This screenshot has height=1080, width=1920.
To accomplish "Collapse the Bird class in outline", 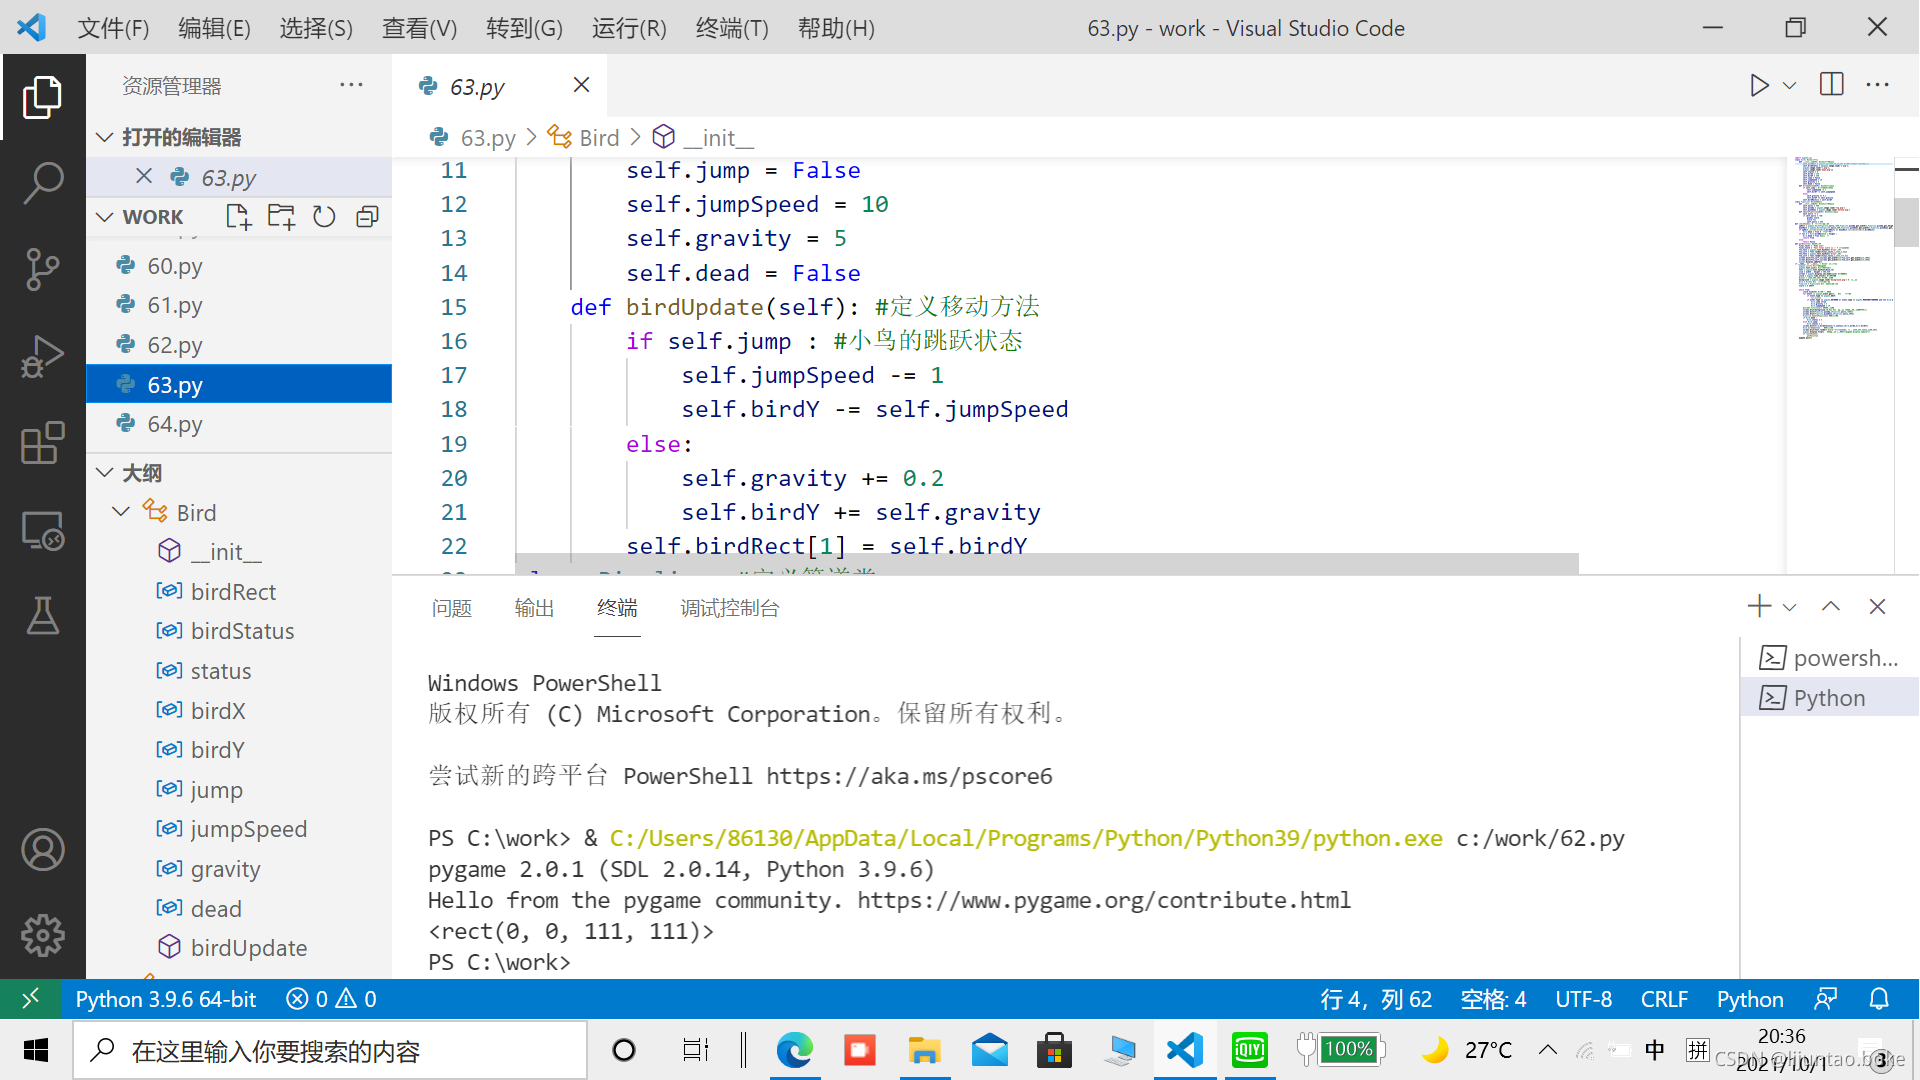I will pyautogui.click(x=121, y=512).
